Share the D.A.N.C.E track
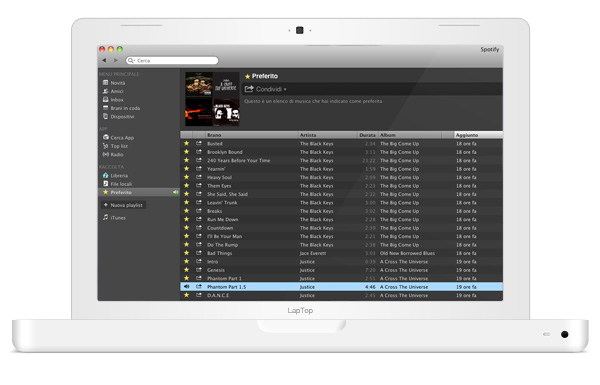The image size is (600, 385). 199,295
